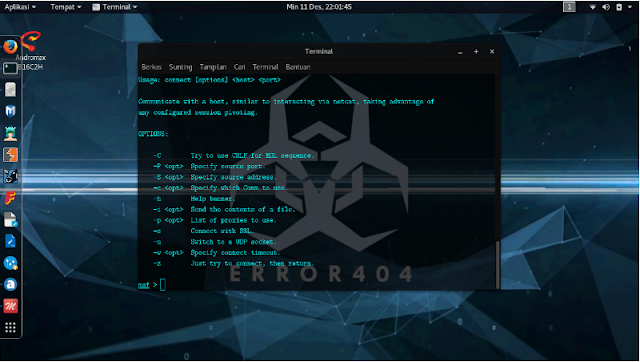
Task: Click 'Switch to a UDP socket.' line
Action: (x=233, y=242)
